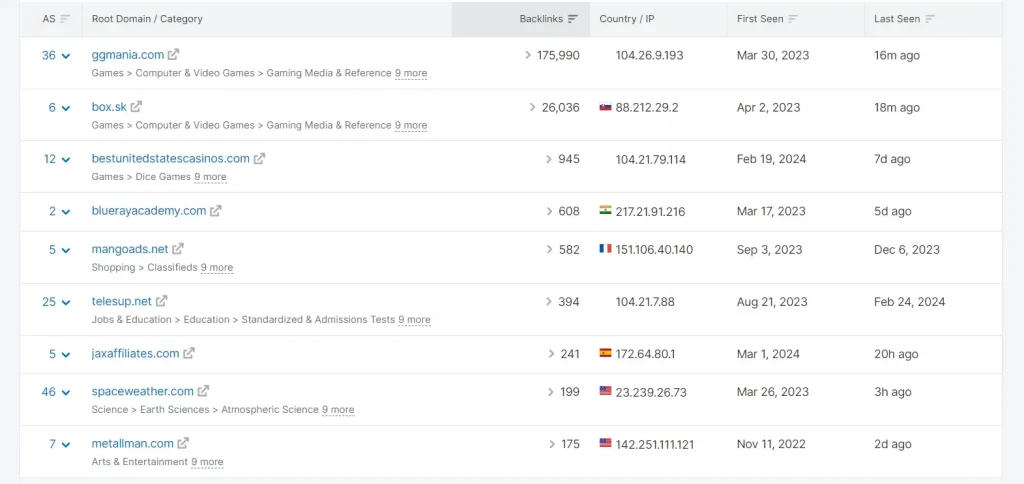Expand 199 backlinks arrow for spaceweather.com
This screenshot has height=484, width=1024.
click(552, 392)
